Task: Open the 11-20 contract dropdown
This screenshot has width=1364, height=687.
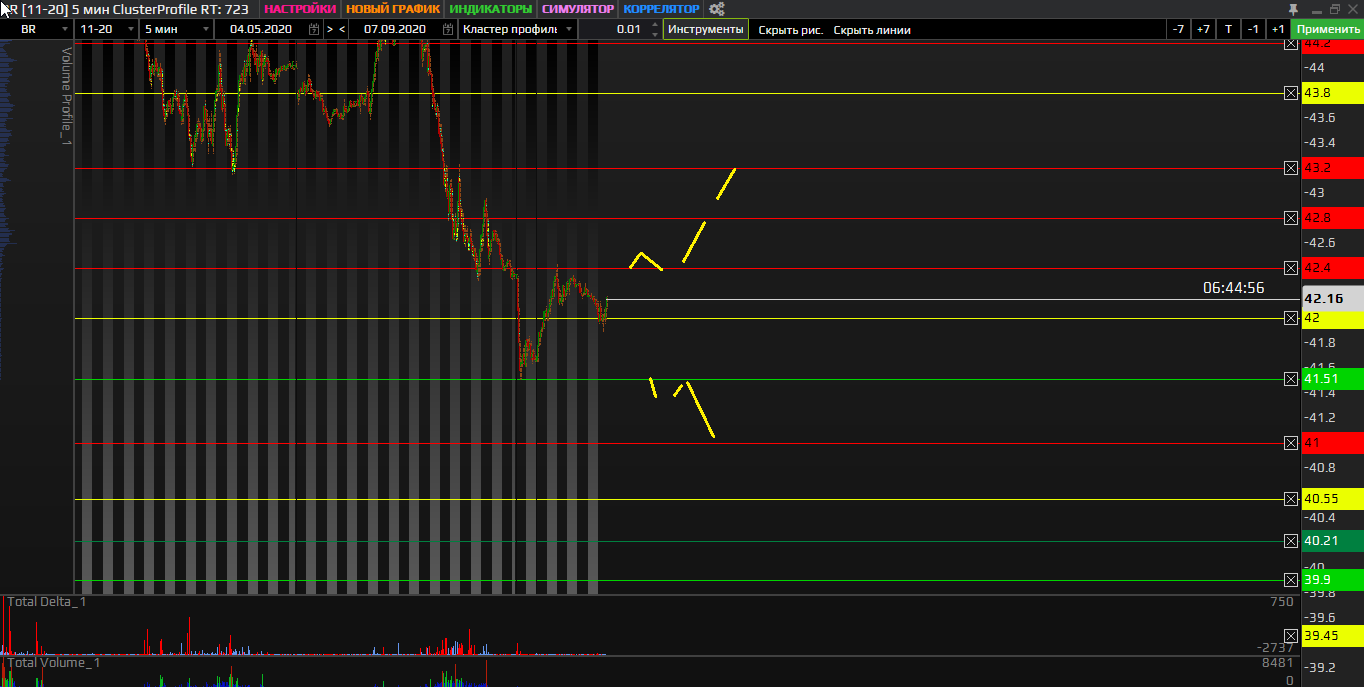Action: [x=107, y=29]
